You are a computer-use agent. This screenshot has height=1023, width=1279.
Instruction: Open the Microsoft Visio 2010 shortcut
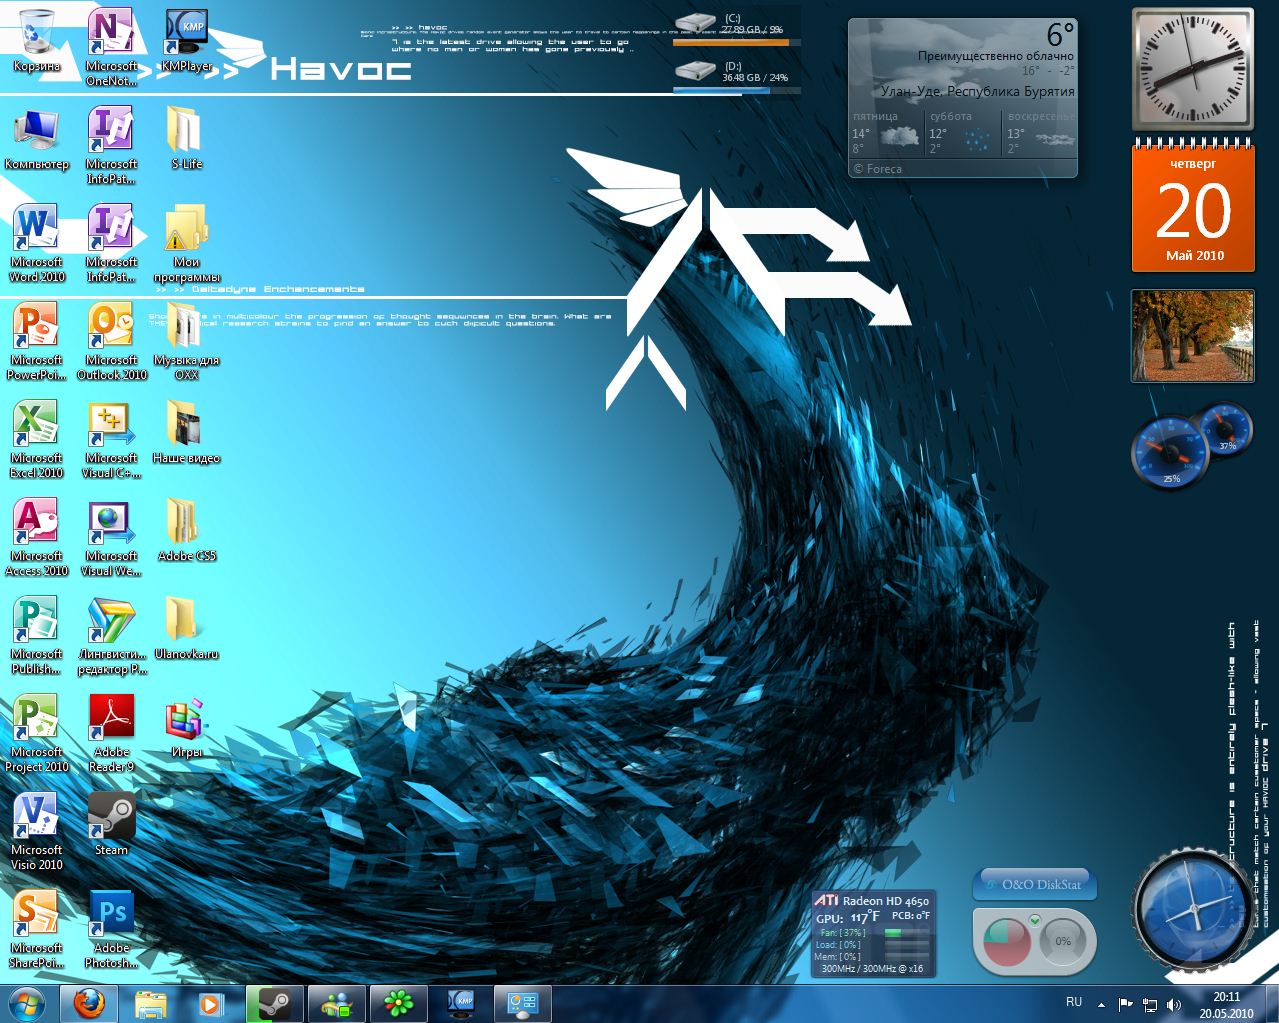36,817
